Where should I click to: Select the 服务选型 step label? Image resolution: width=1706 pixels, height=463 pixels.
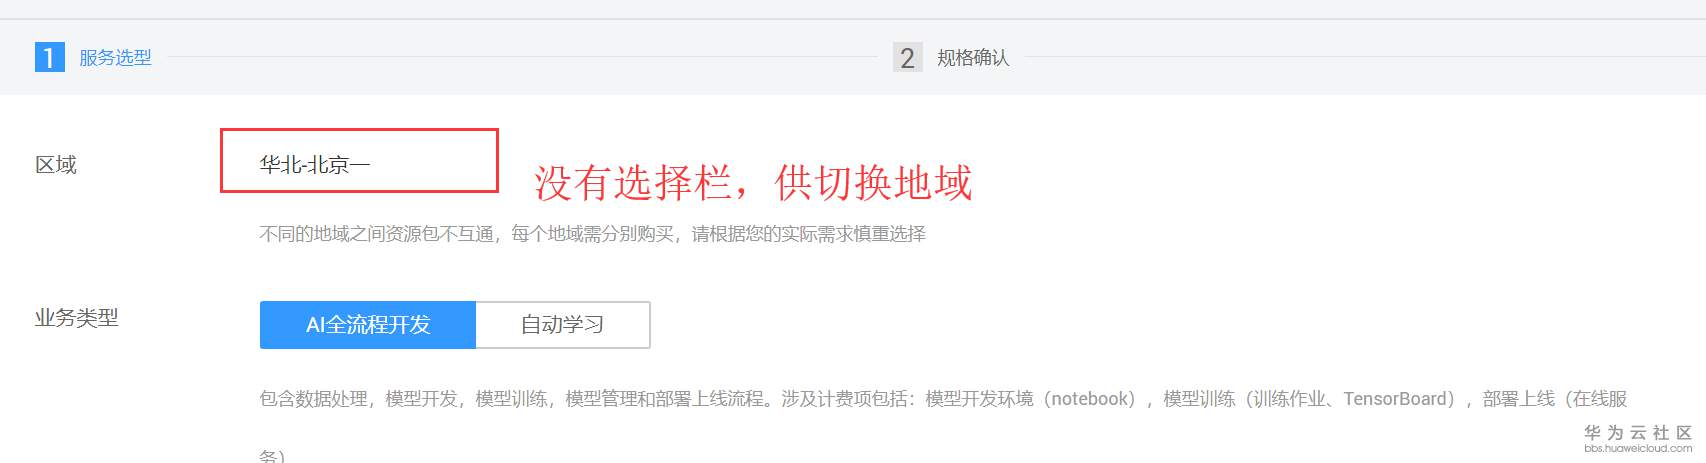(115, 58)
